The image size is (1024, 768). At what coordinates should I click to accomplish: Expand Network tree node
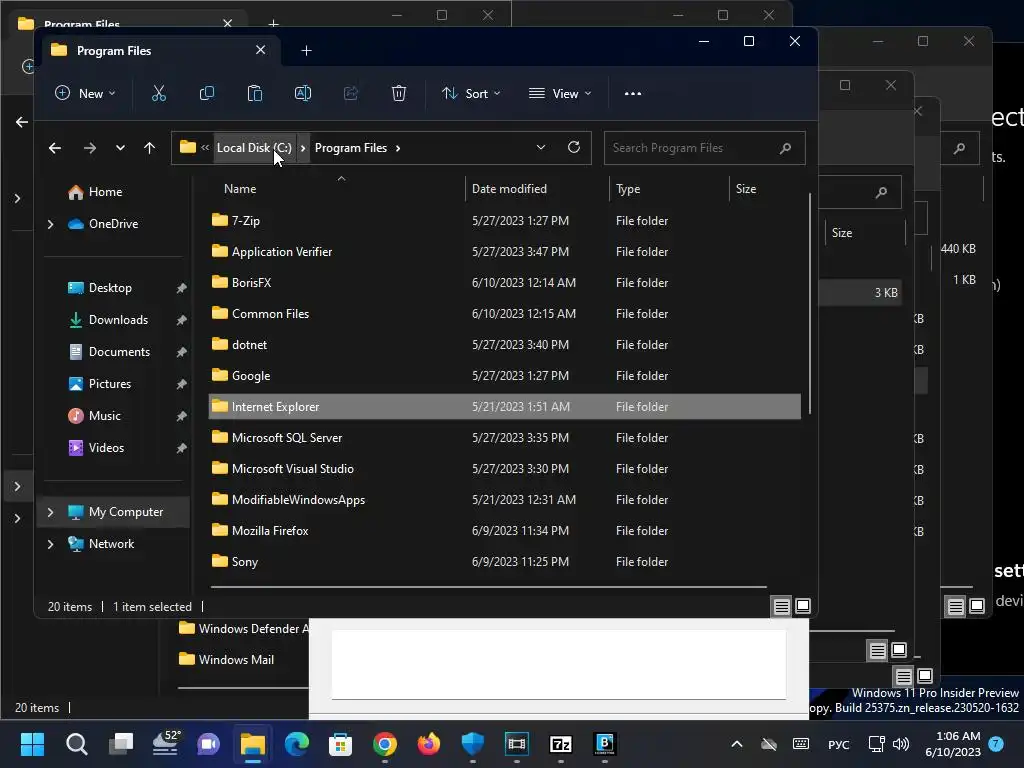(x=50, y=544)
